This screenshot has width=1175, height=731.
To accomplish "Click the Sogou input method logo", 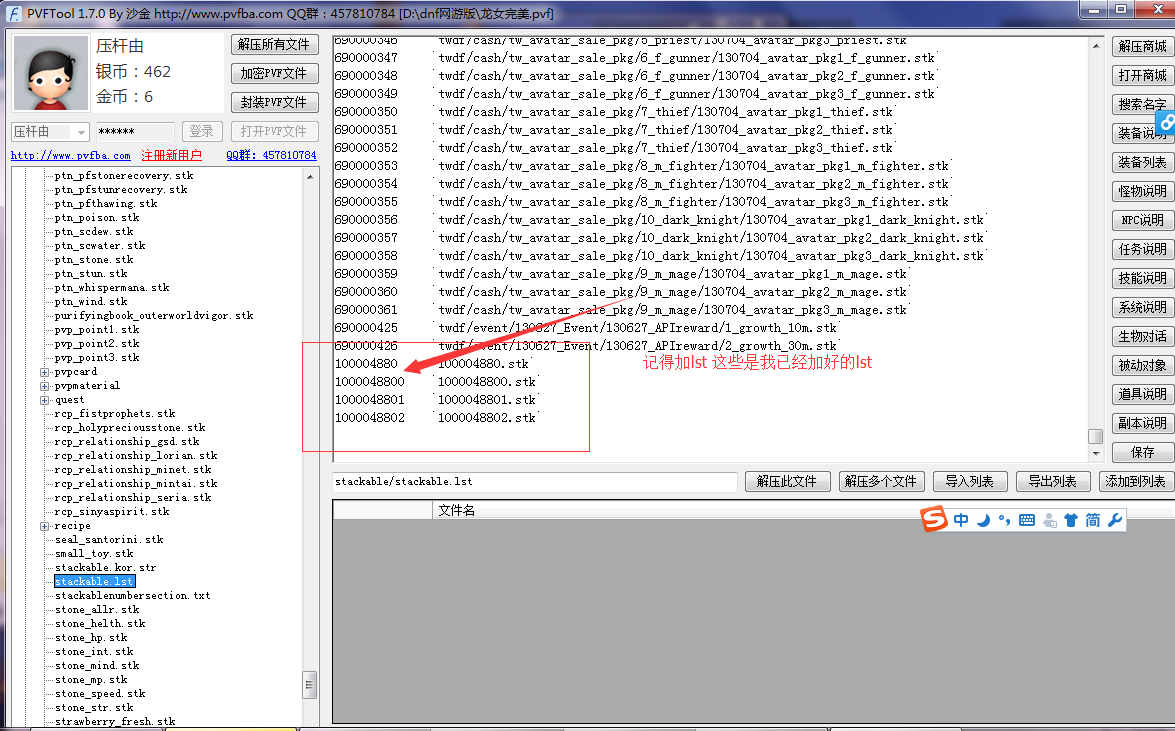I will tap(934, 520).
